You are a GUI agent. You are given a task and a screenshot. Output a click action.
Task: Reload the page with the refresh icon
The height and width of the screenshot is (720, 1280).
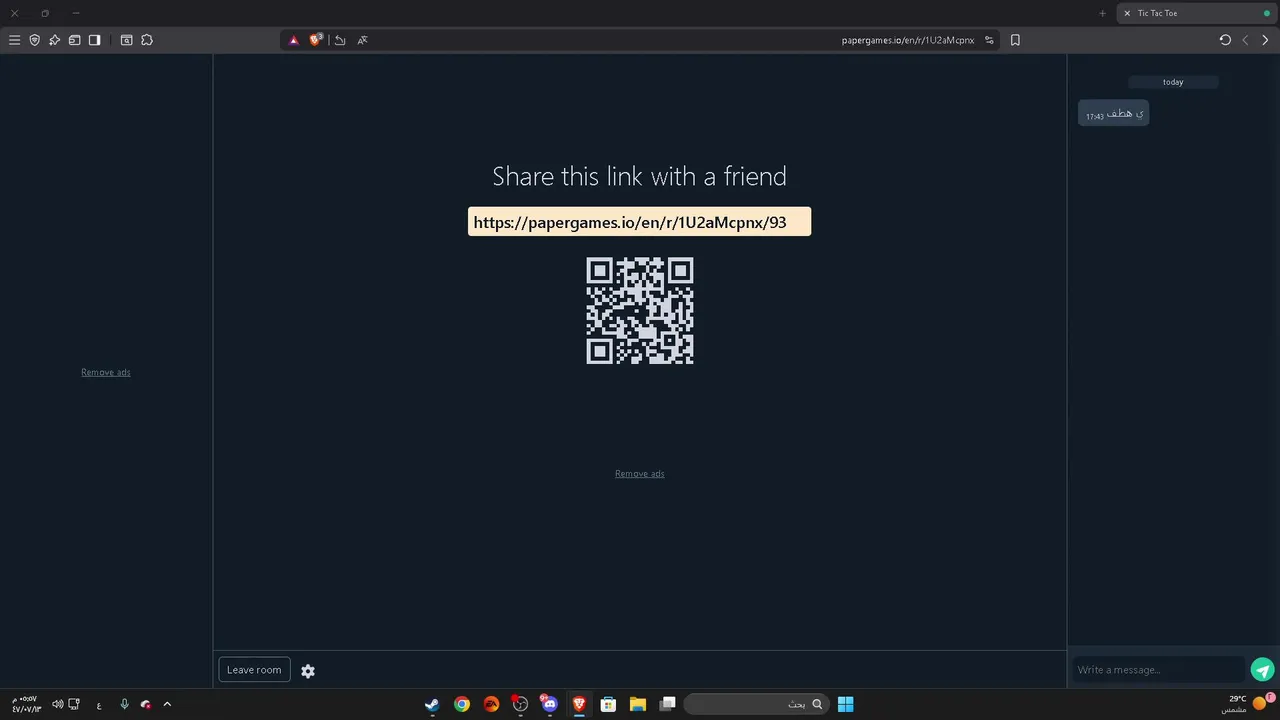[x=1225, y=40]
